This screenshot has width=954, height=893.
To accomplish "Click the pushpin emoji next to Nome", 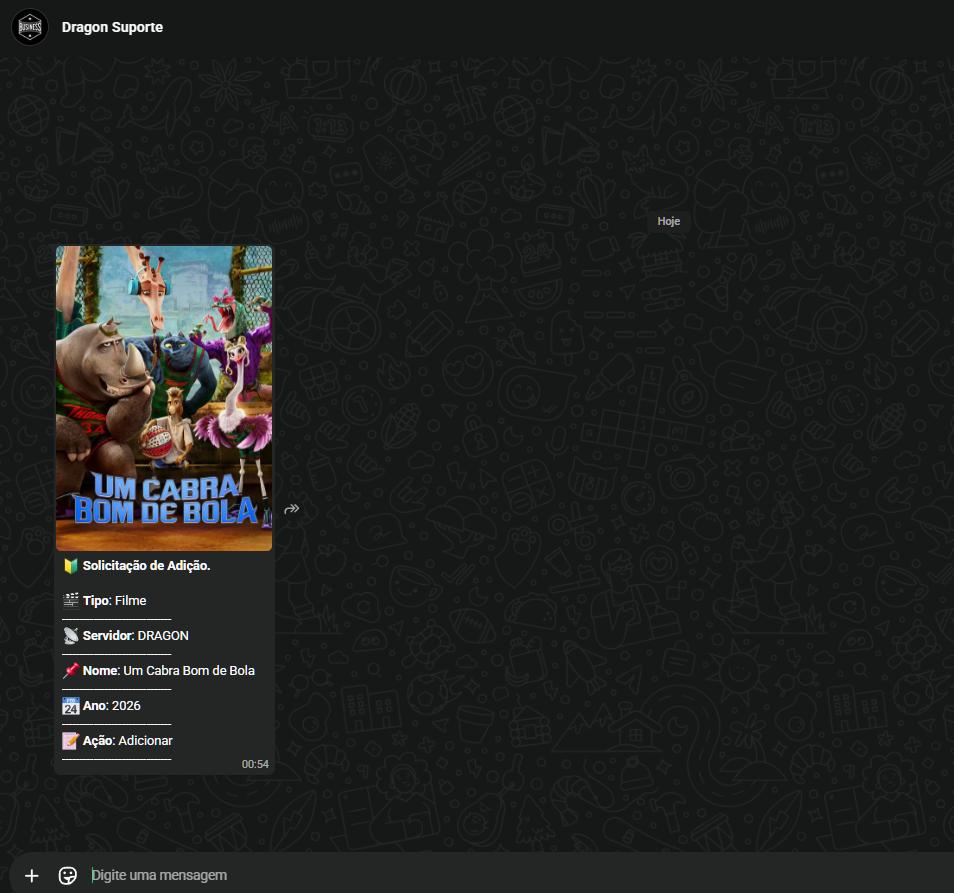I will pyautogui.click(x=71, y=671).
